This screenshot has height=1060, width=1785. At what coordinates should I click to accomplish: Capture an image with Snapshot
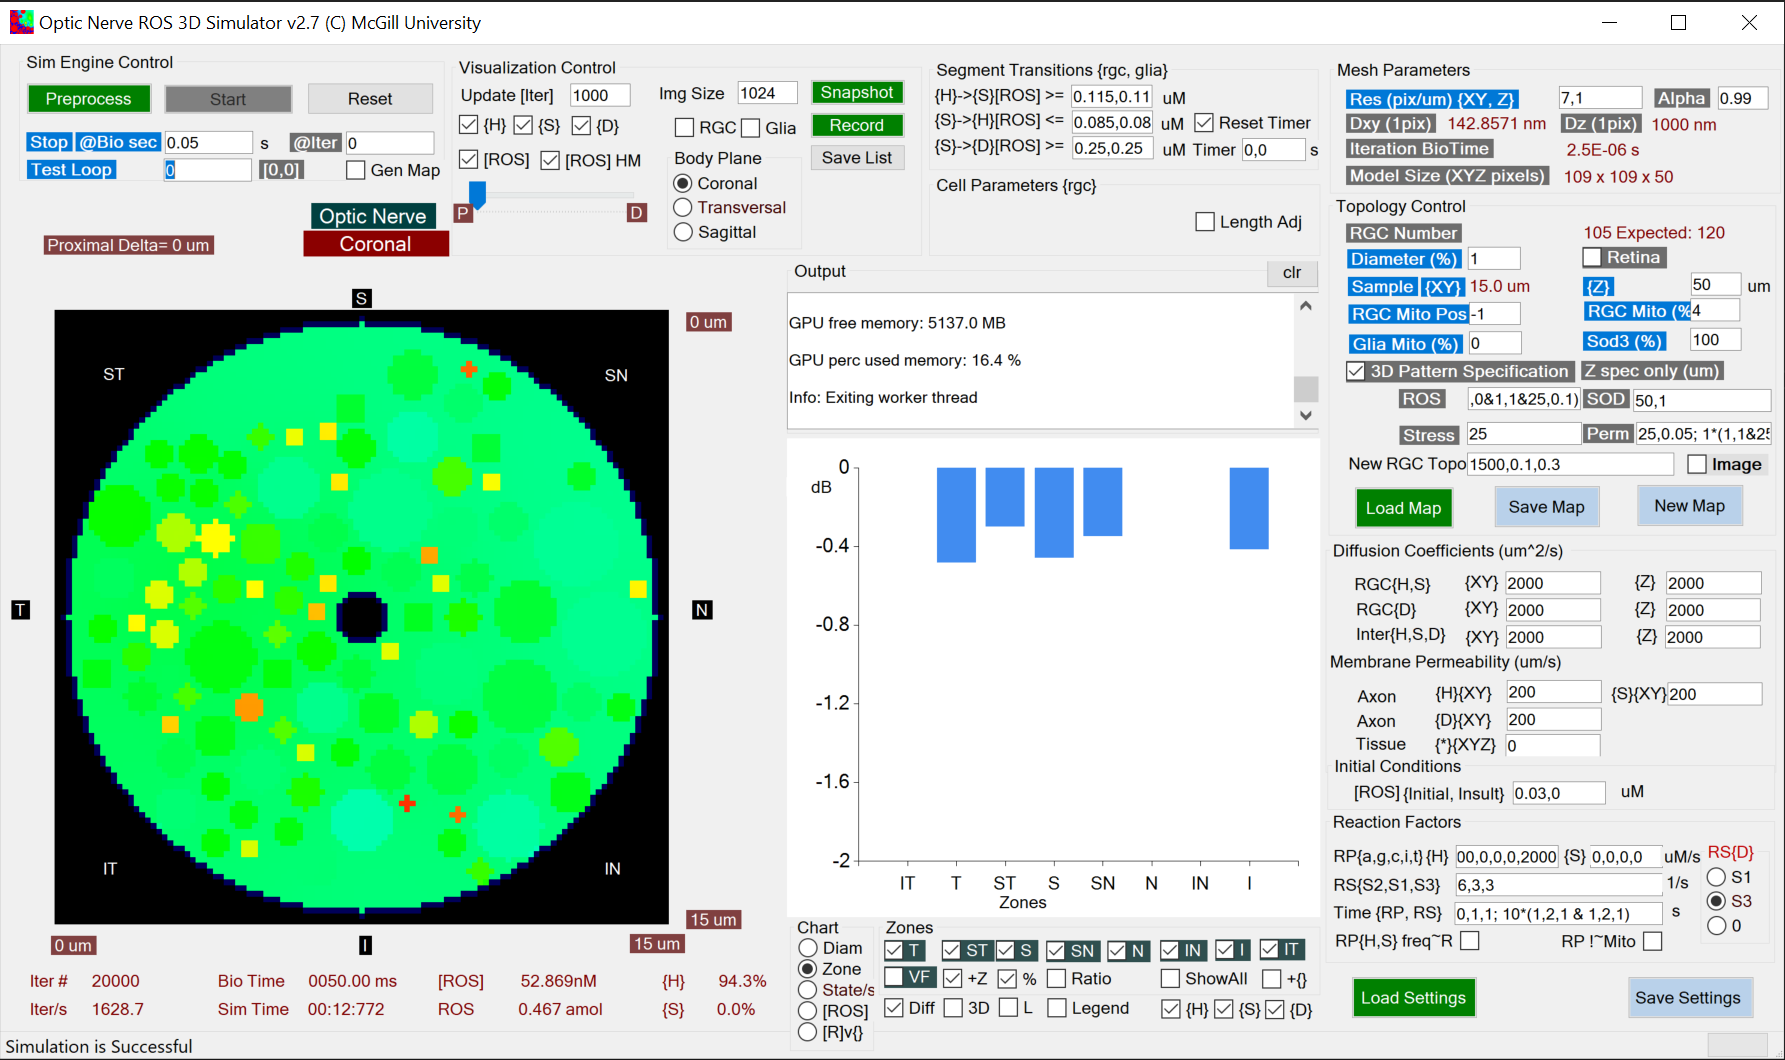click(857, 91)
